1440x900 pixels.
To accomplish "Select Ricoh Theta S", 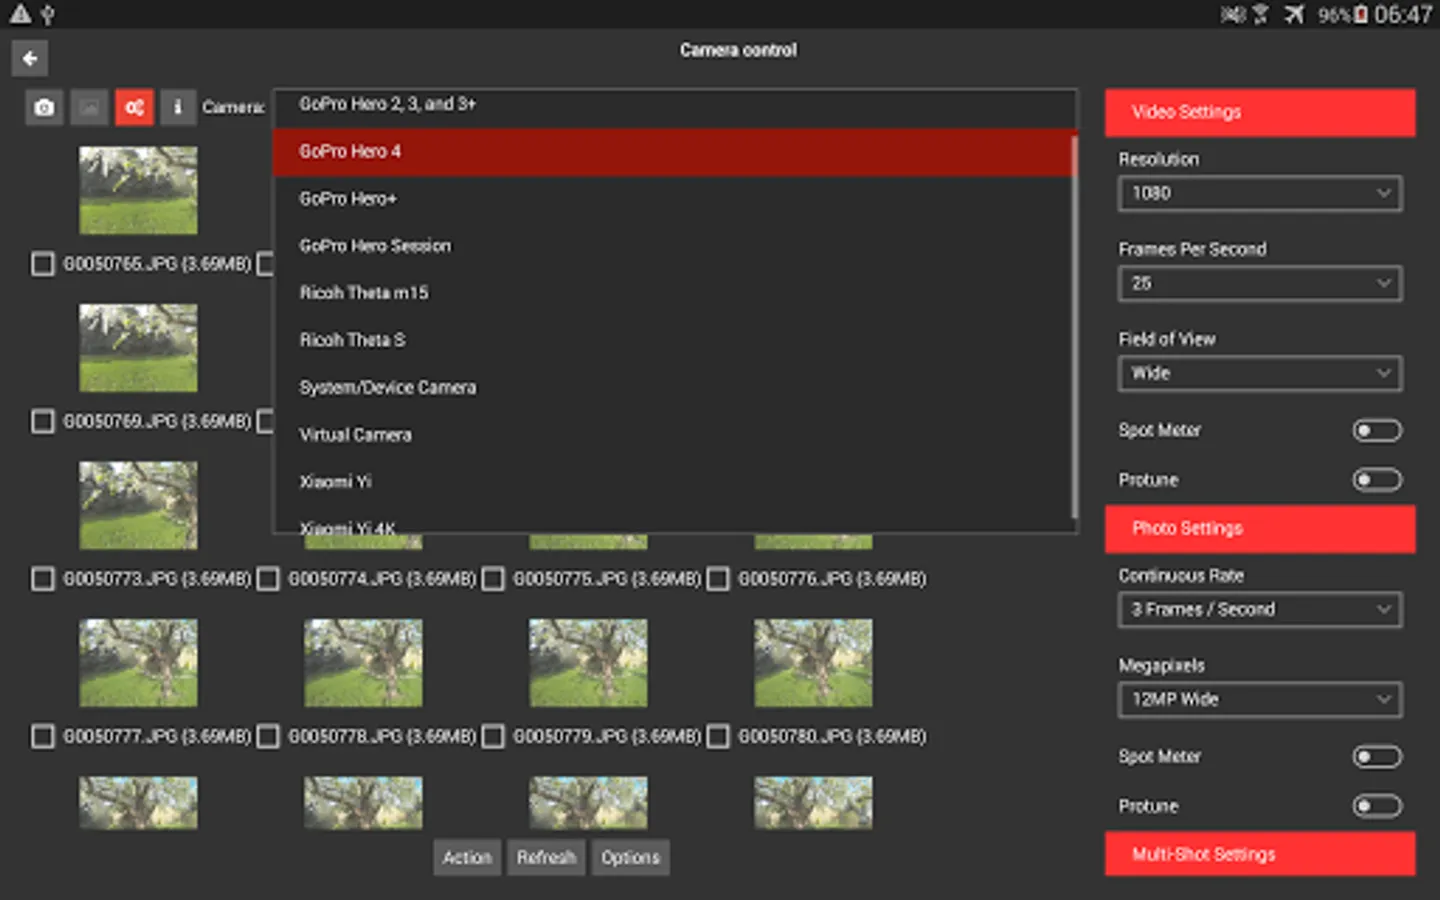I will [675, 340].
